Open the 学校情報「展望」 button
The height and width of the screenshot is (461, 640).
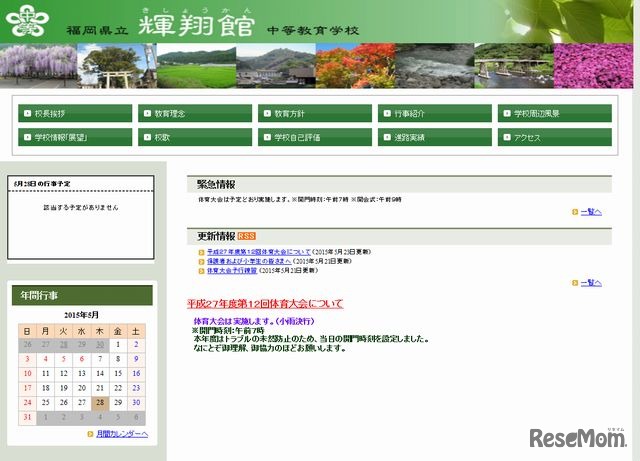75,137
